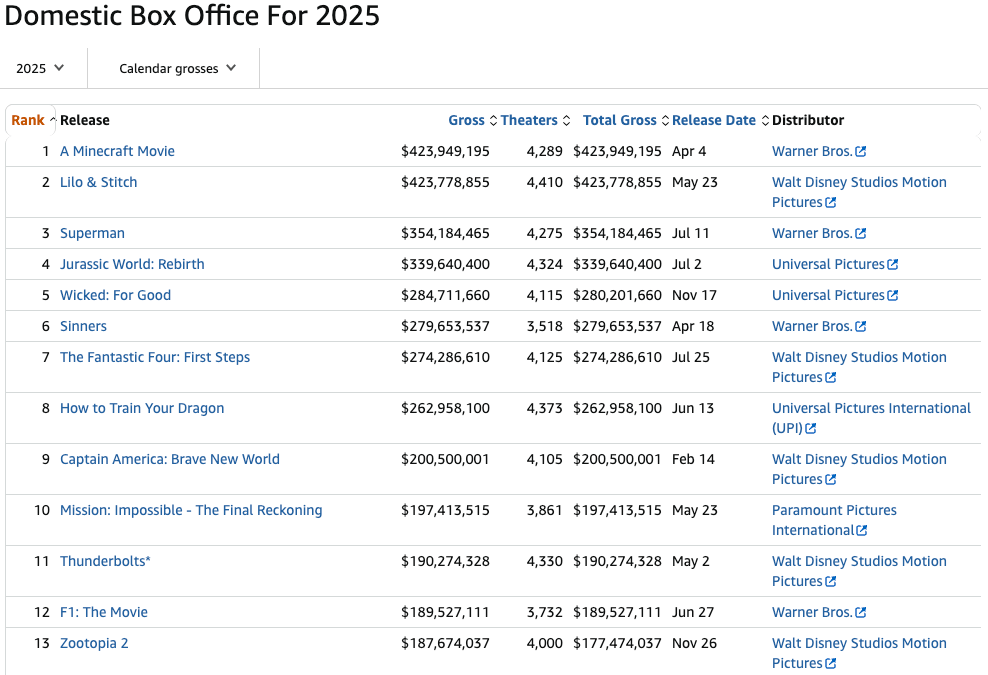Click Warner Bros. distributor for Superman

(x=811, y=233)
